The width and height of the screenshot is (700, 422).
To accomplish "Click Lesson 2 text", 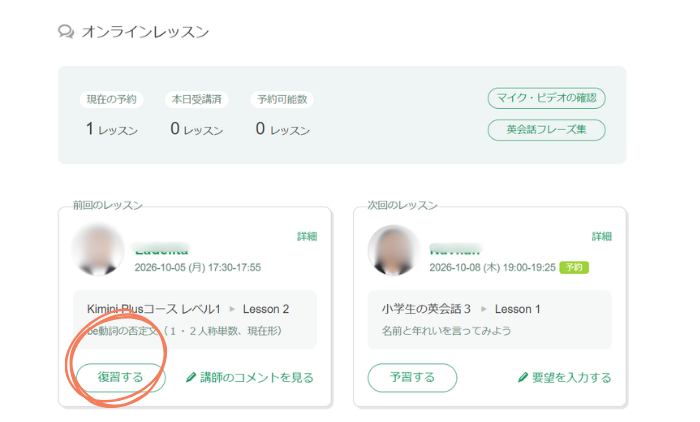I will tap(266, 309).
